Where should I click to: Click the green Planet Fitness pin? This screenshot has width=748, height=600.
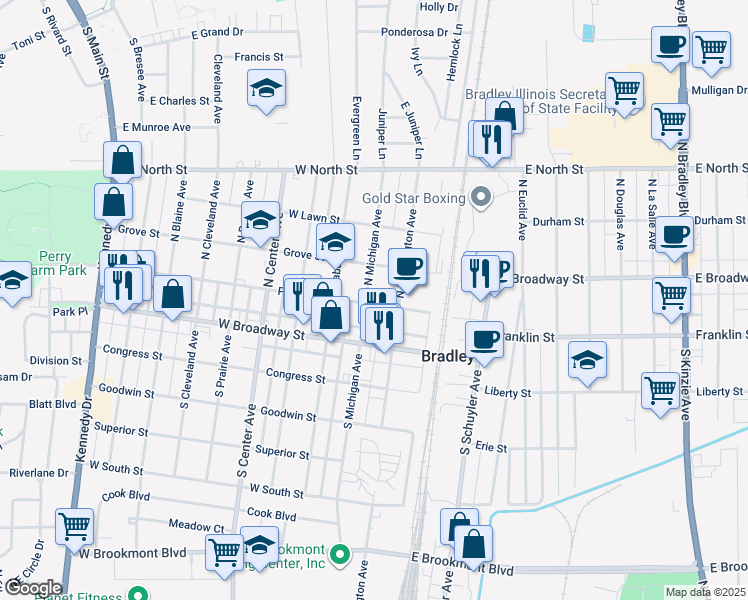[138, 594]
